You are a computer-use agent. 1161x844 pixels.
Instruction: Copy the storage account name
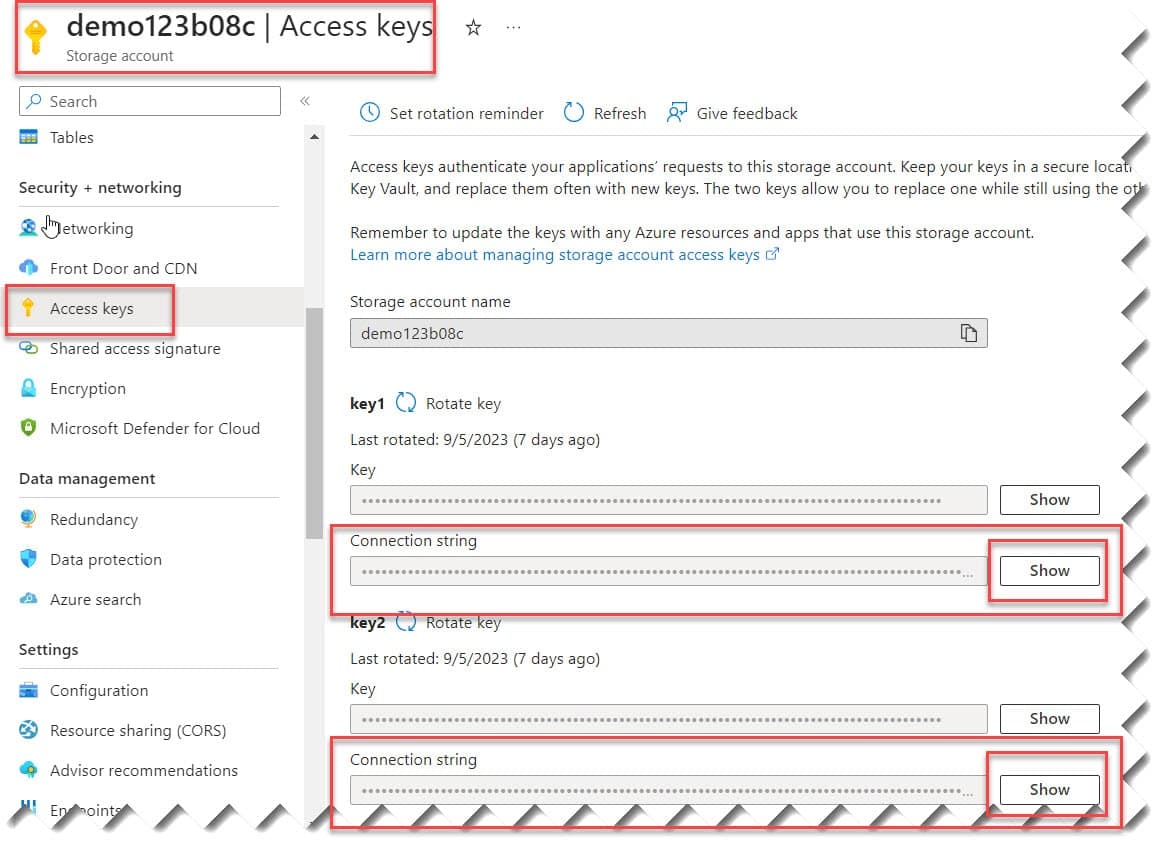[x=968, y=333]
